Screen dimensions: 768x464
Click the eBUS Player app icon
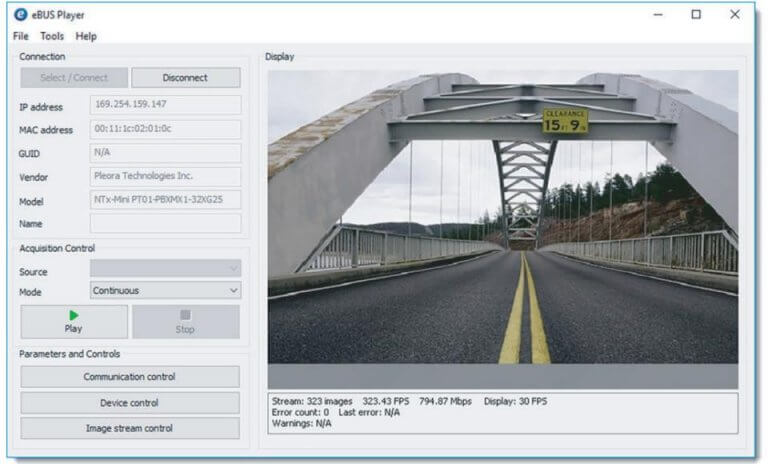click(20, 15)
